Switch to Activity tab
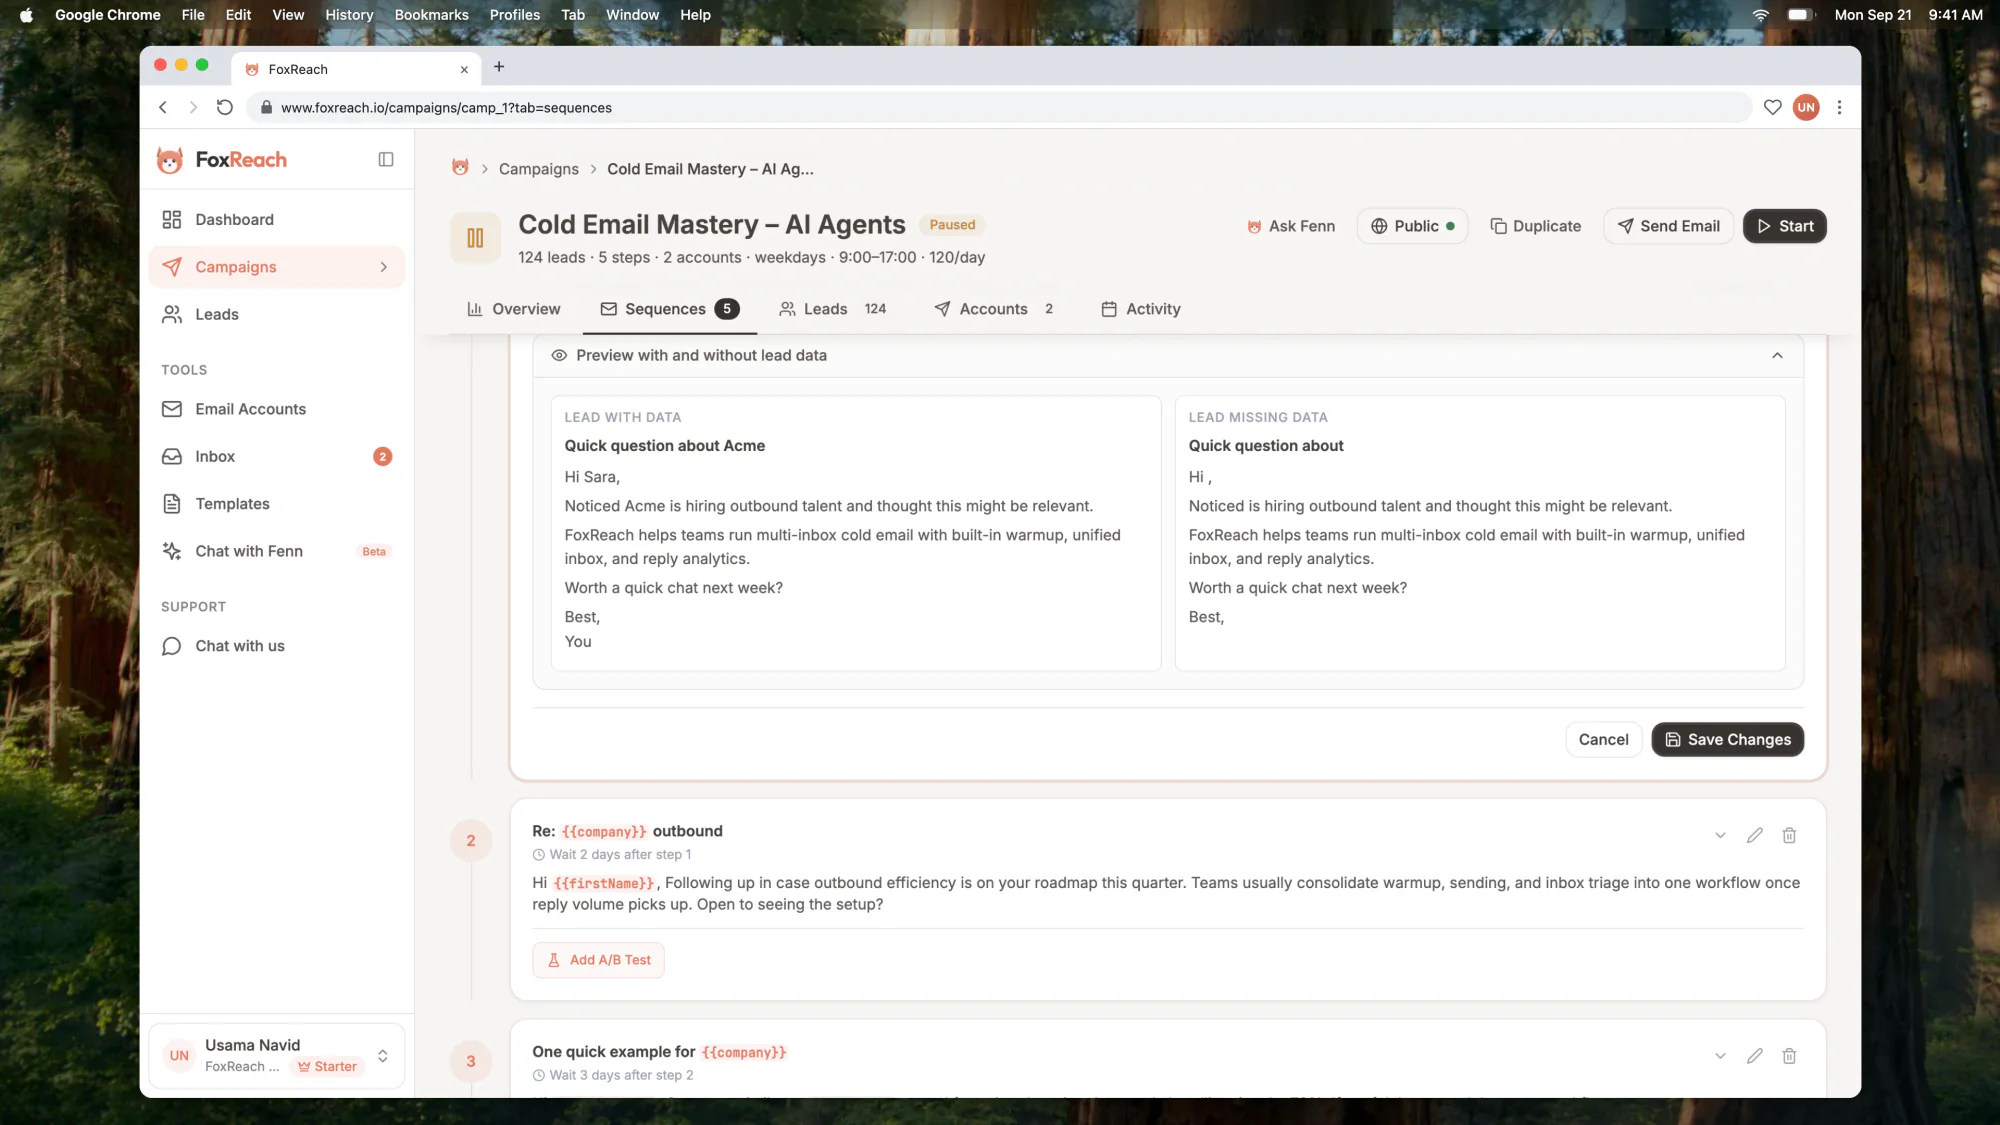2000x1125 pixels. click(x=1141, y=309)
